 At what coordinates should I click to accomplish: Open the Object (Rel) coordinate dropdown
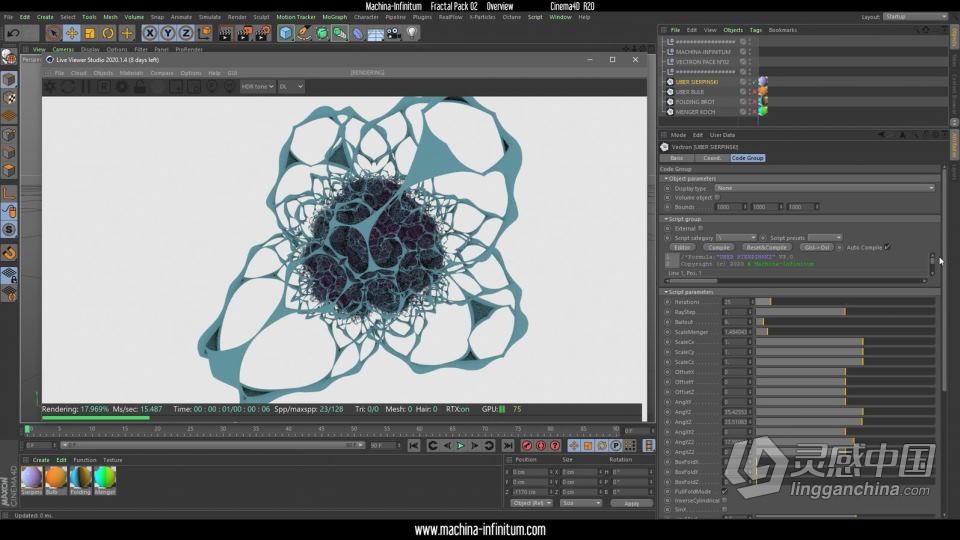pos(531,503)
